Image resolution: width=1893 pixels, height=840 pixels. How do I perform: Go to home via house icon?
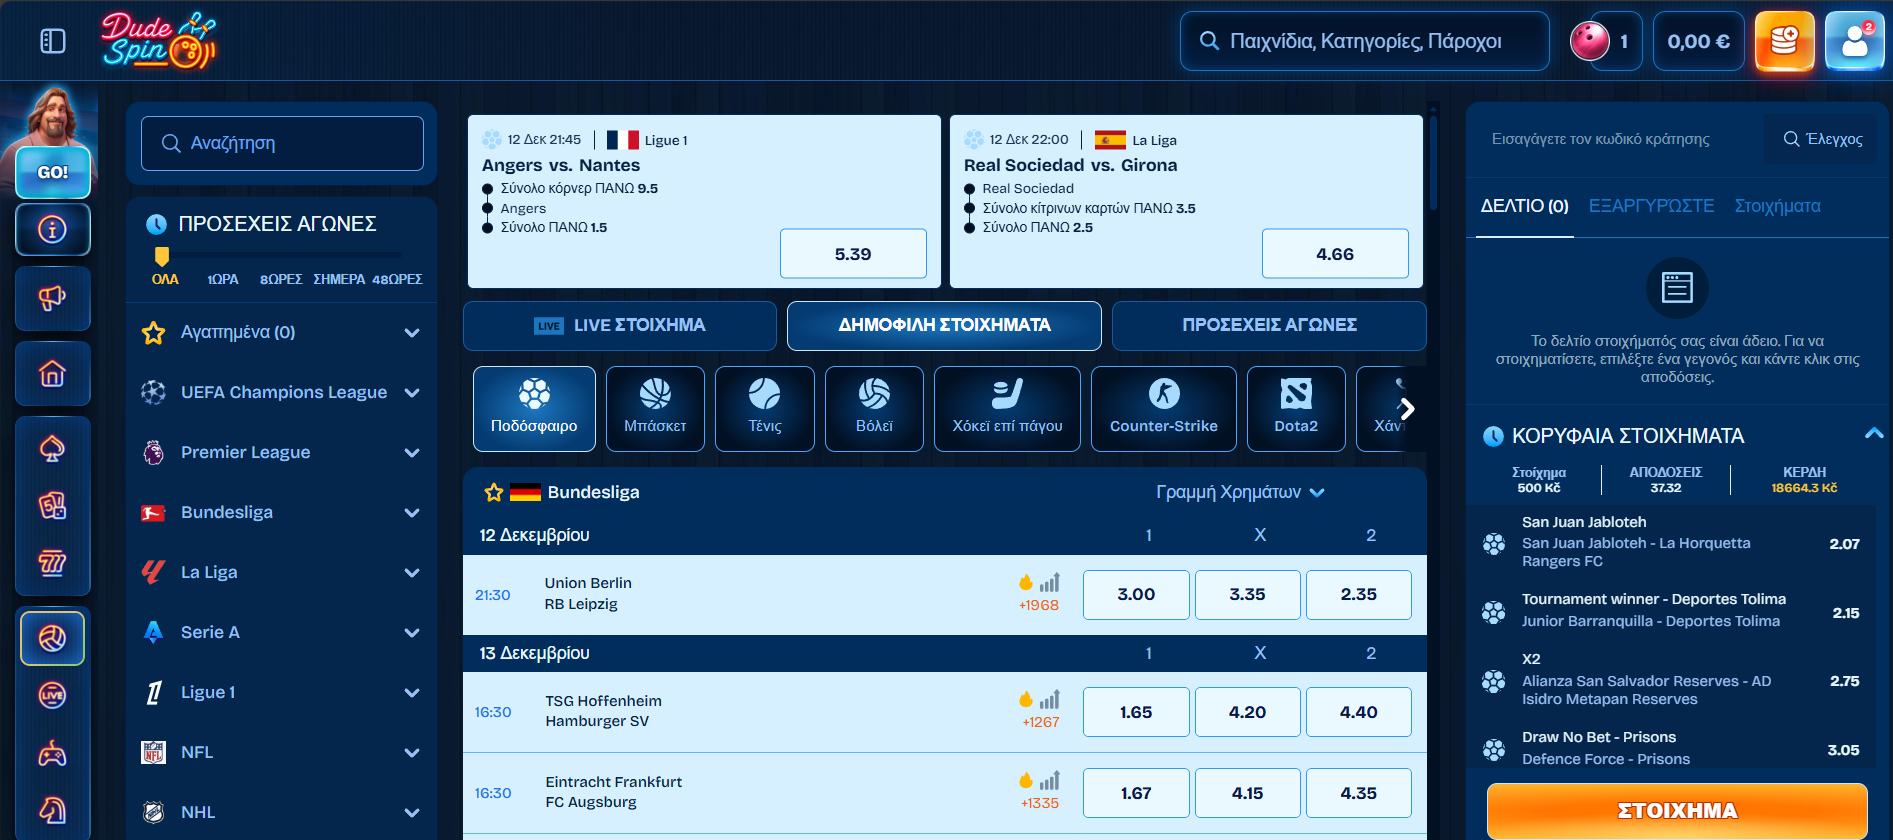pos(52,373)
